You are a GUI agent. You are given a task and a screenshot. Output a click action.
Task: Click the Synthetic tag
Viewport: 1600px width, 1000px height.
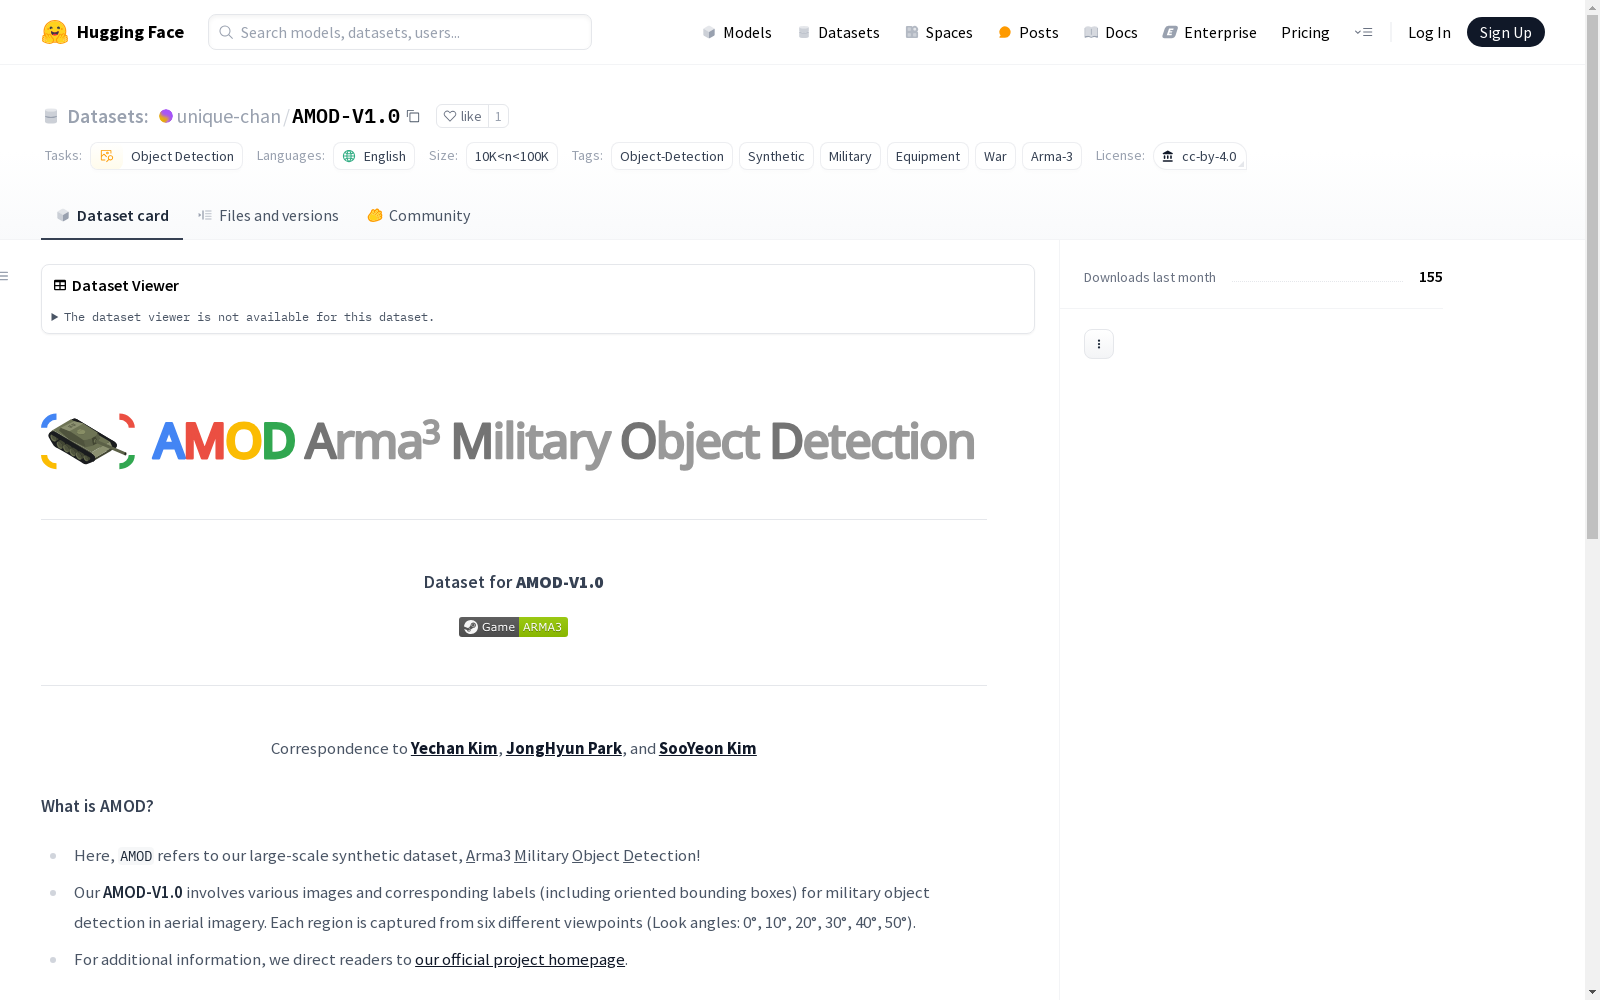pos(776,156)
